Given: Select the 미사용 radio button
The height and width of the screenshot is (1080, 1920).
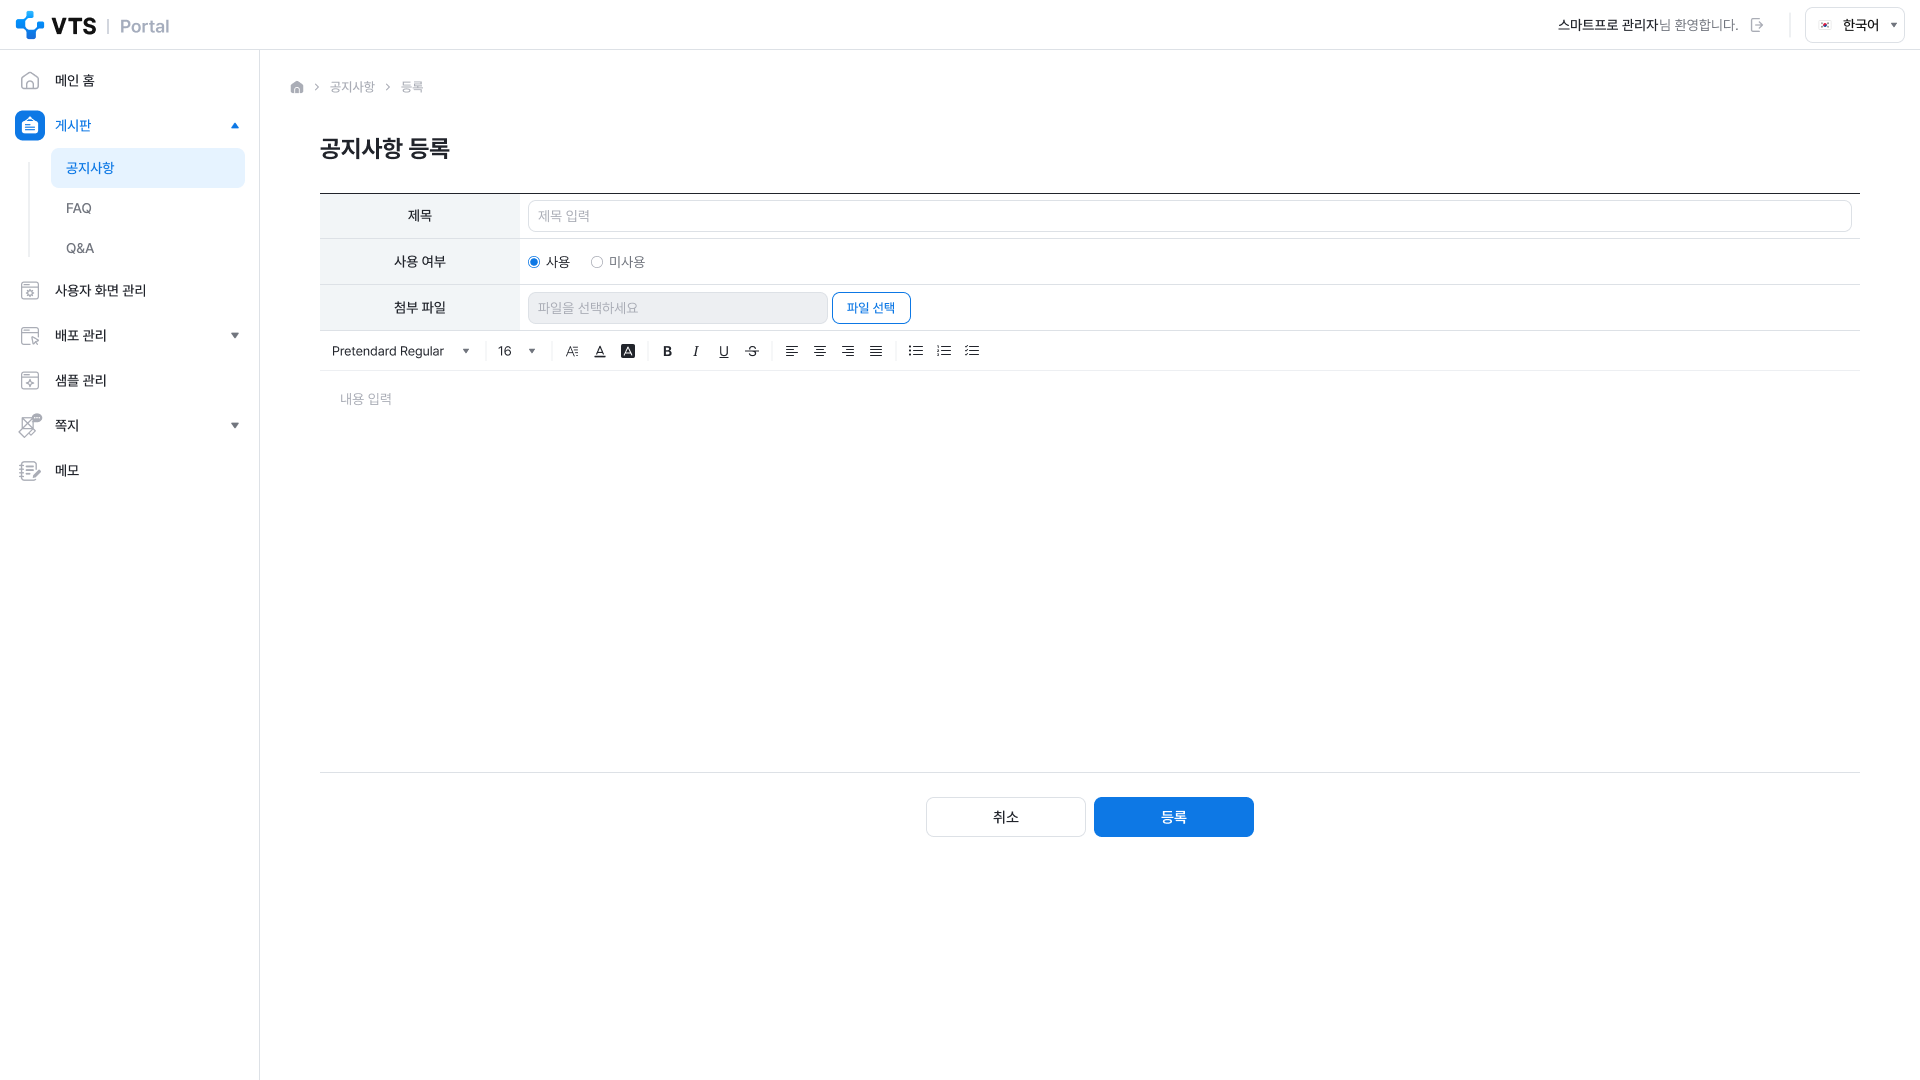Looking at the screenshot, I should pyautogui.click(x=597, y=262).
